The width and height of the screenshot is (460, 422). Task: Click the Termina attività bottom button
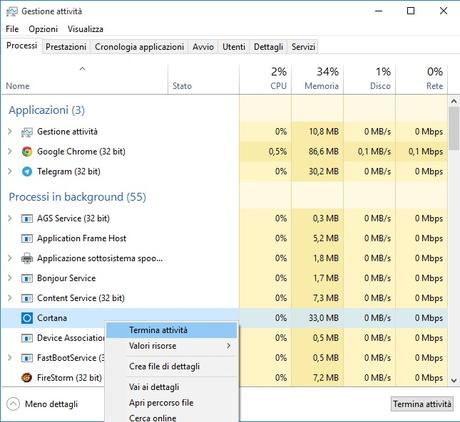(x=422, y=404)
